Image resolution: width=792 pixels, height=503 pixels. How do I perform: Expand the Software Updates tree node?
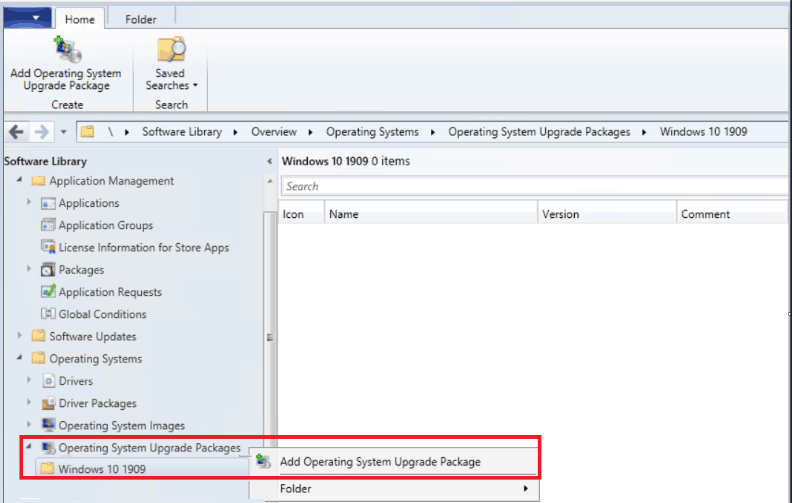(x=19, y=335)
